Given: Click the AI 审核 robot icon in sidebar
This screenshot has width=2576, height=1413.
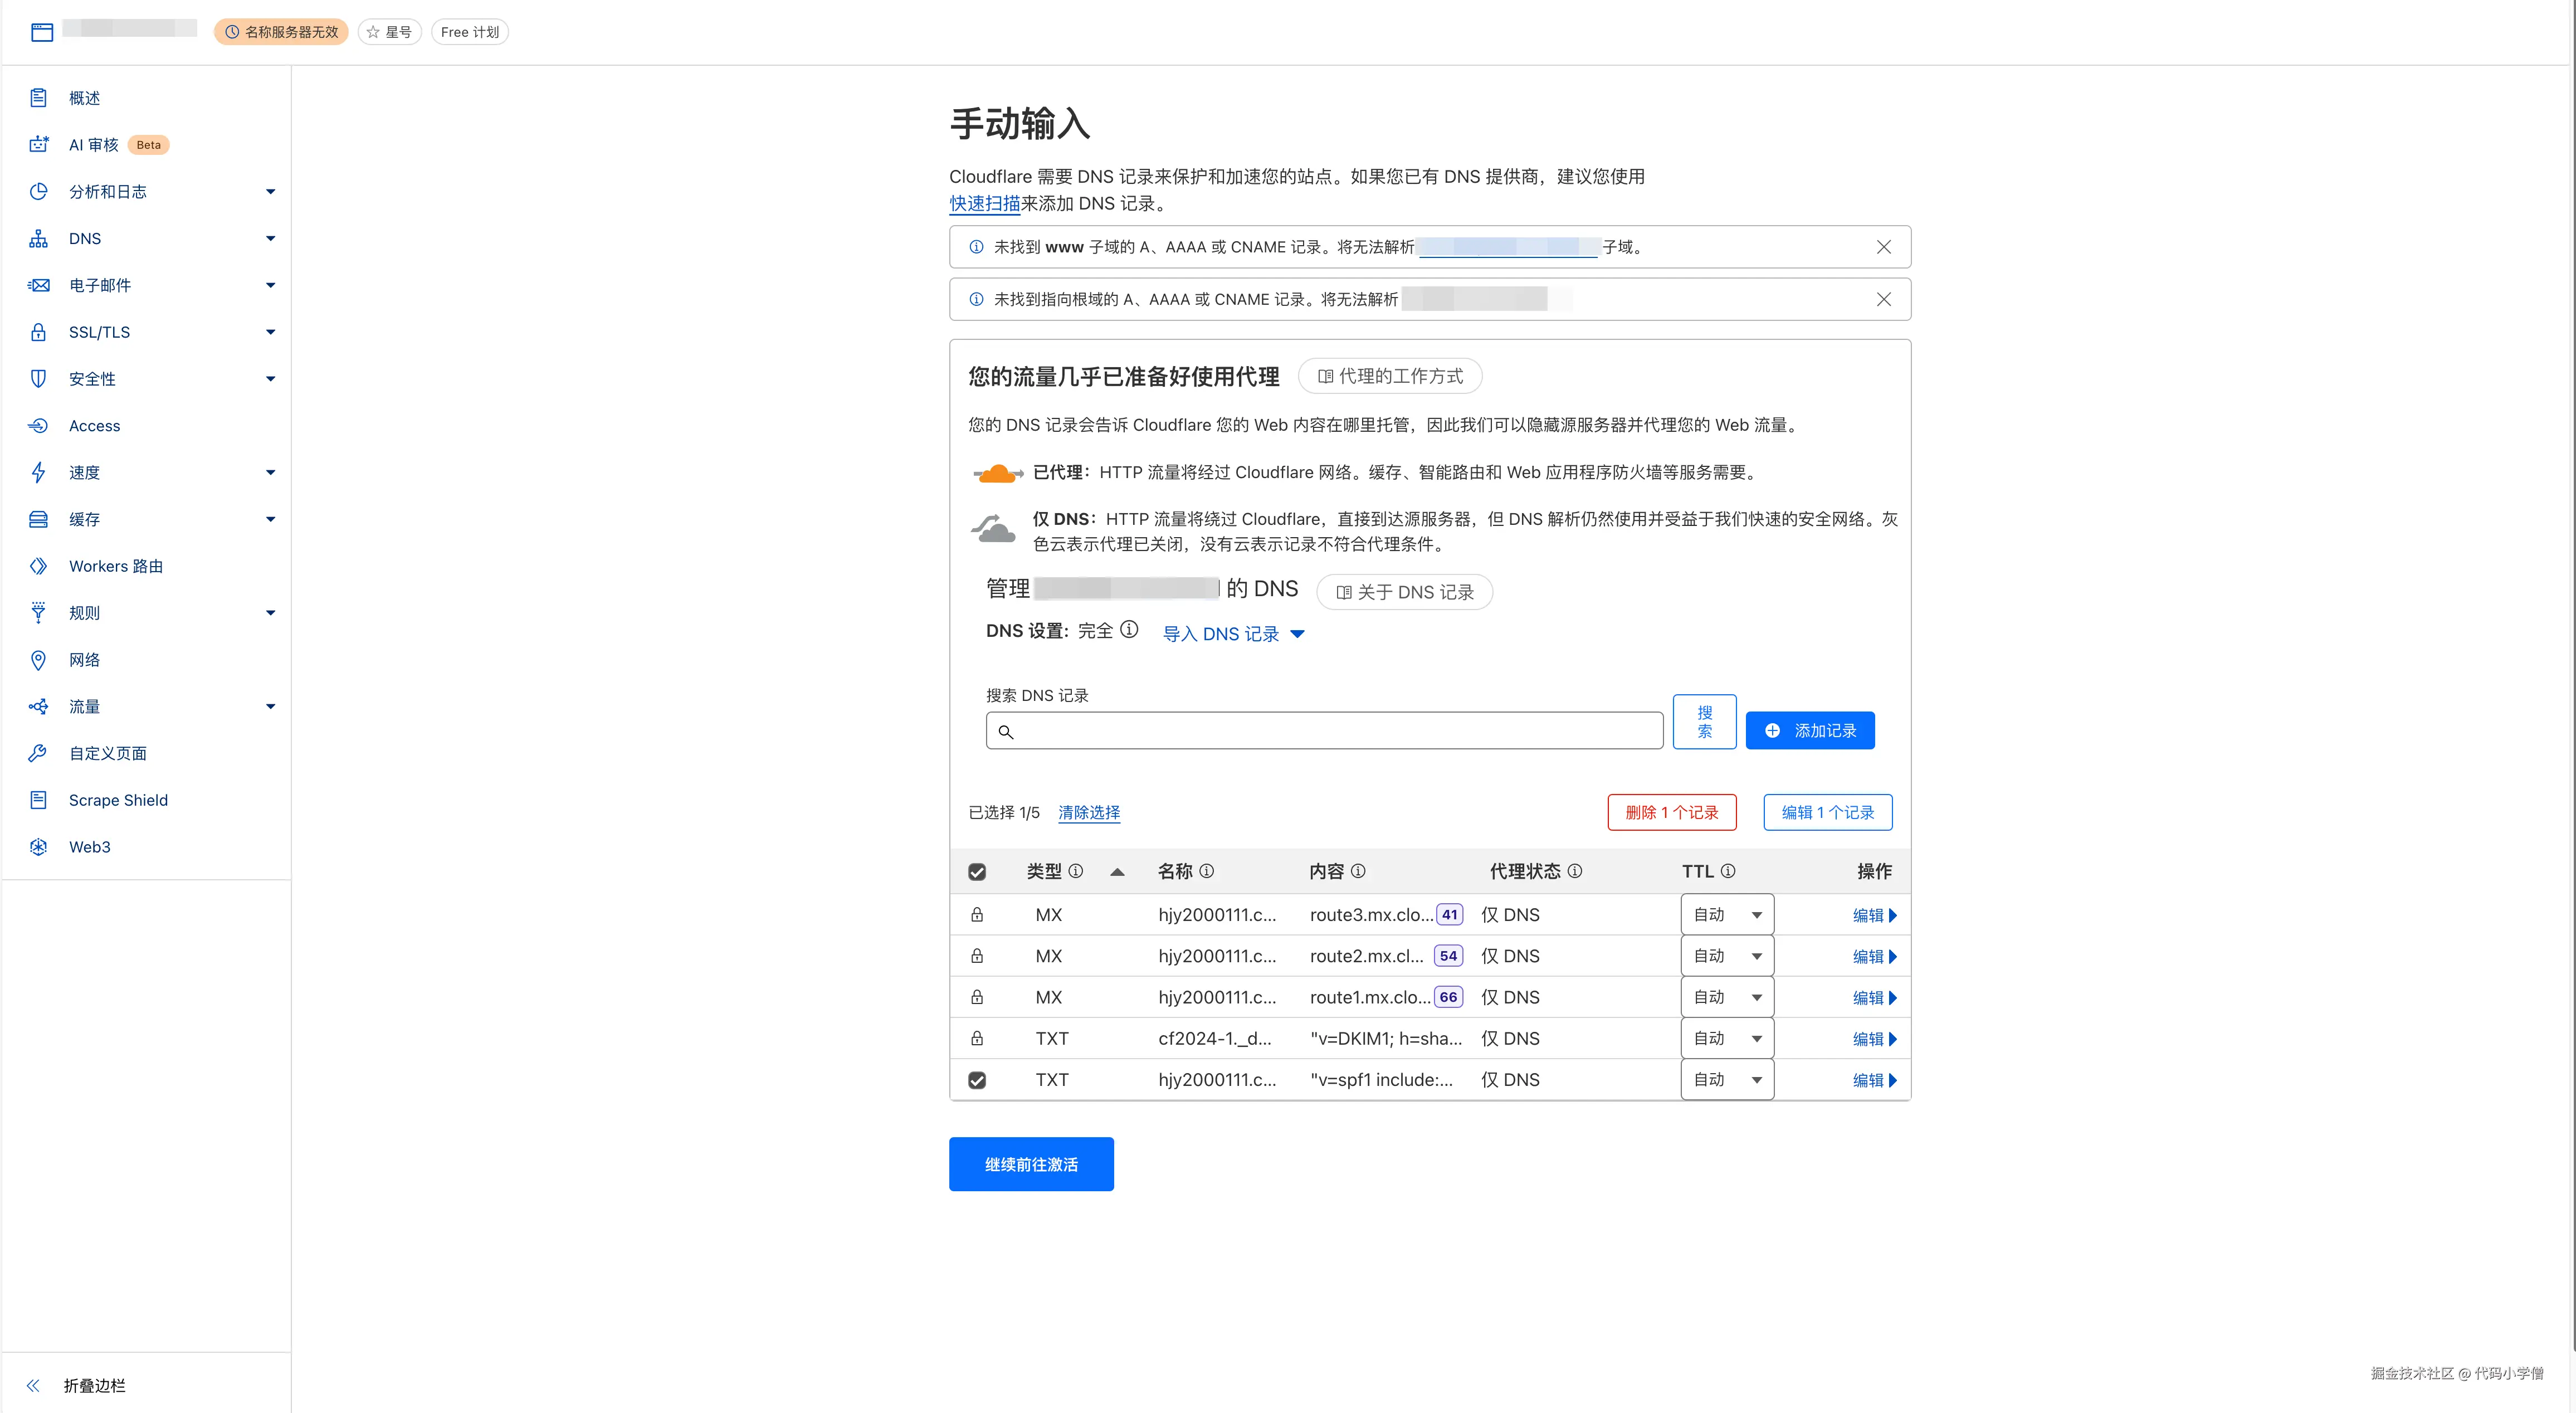Looking at the screenshot, I should pyautogui.click(x=38, y=145).
